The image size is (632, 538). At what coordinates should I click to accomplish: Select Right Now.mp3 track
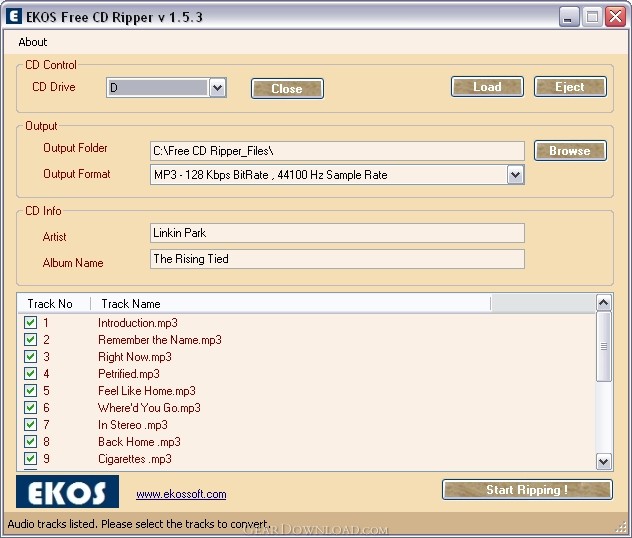(135, 357)
